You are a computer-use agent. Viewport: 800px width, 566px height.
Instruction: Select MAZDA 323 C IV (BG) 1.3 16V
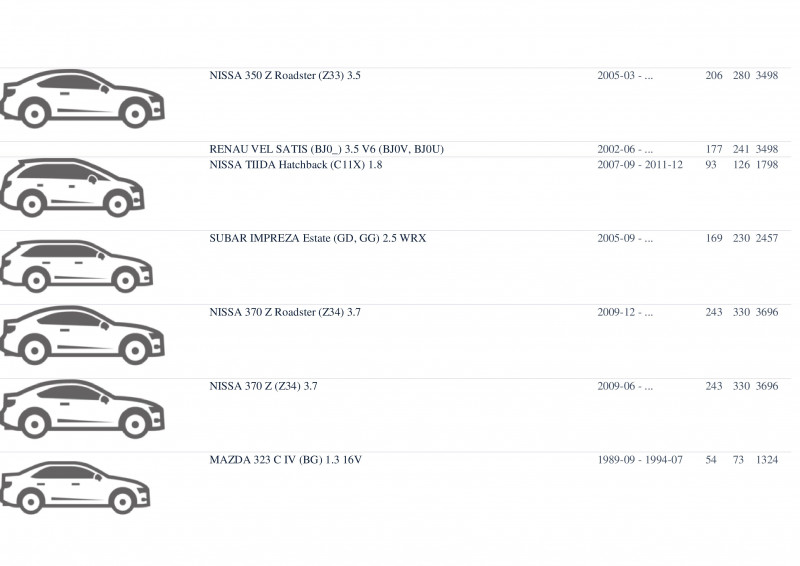point(285,460)
